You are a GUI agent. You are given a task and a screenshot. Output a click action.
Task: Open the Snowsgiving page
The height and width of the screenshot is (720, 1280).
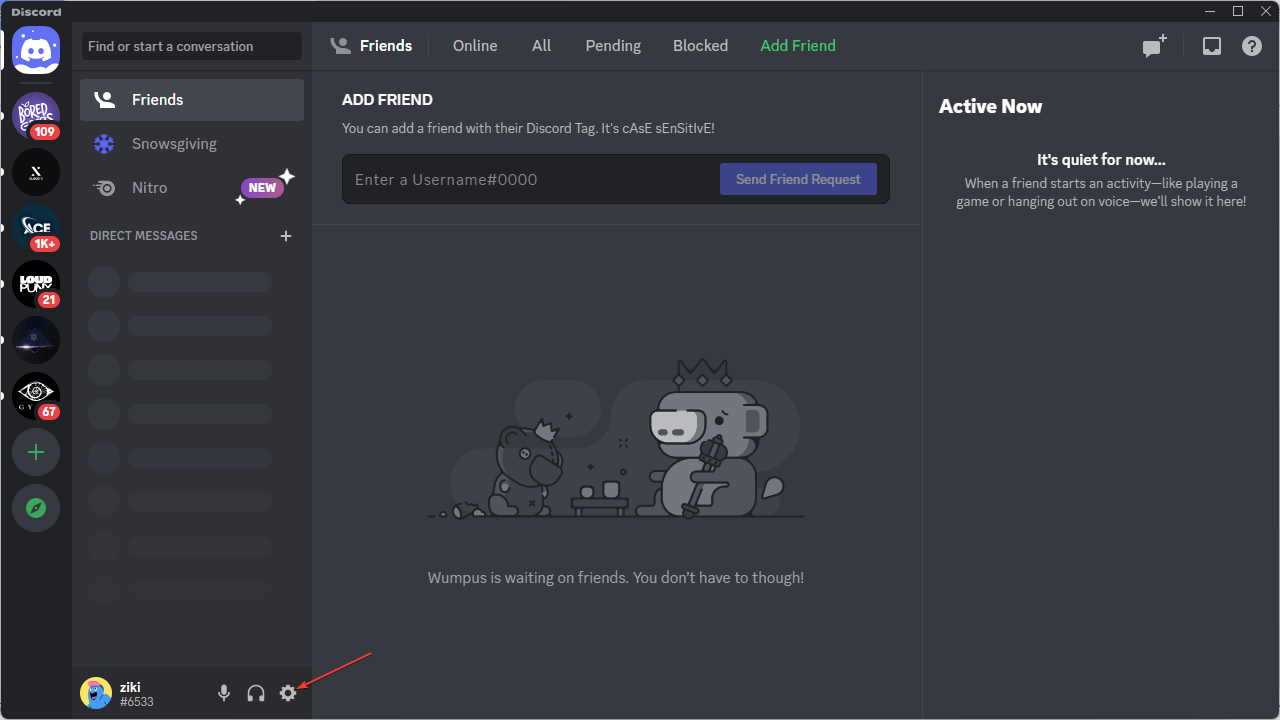pyautogui.click(x=192, y=144)
